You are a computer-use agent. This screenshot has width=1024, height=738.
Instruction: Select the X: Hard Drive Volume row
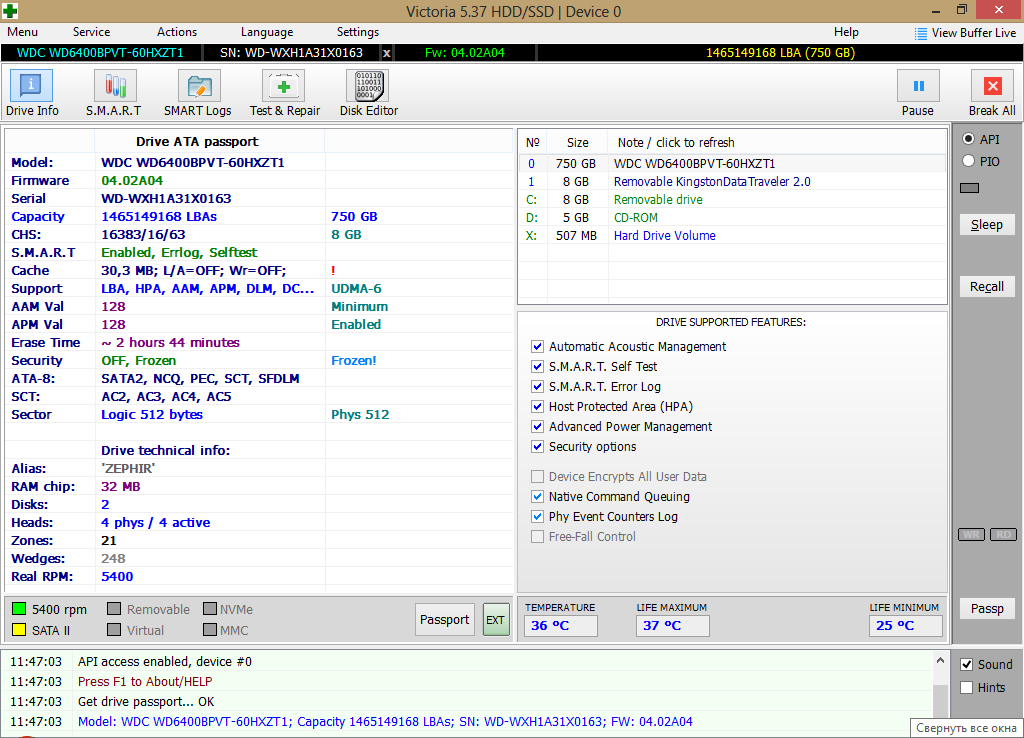[x=732, y=236]
